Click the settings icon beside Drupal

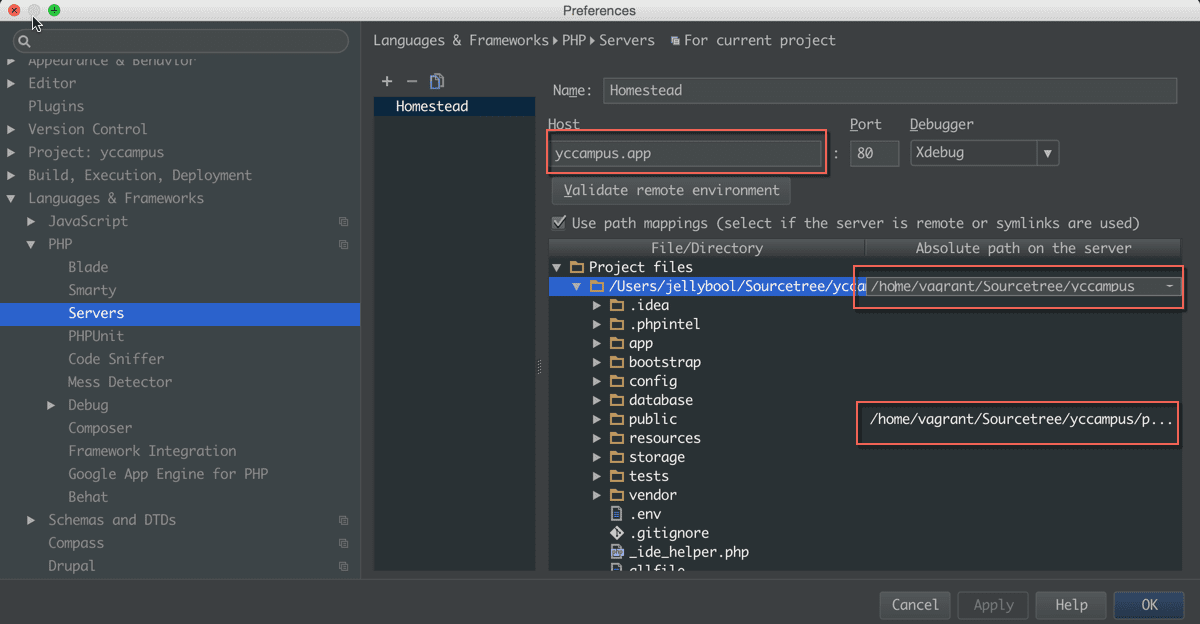tap(343, 566)
